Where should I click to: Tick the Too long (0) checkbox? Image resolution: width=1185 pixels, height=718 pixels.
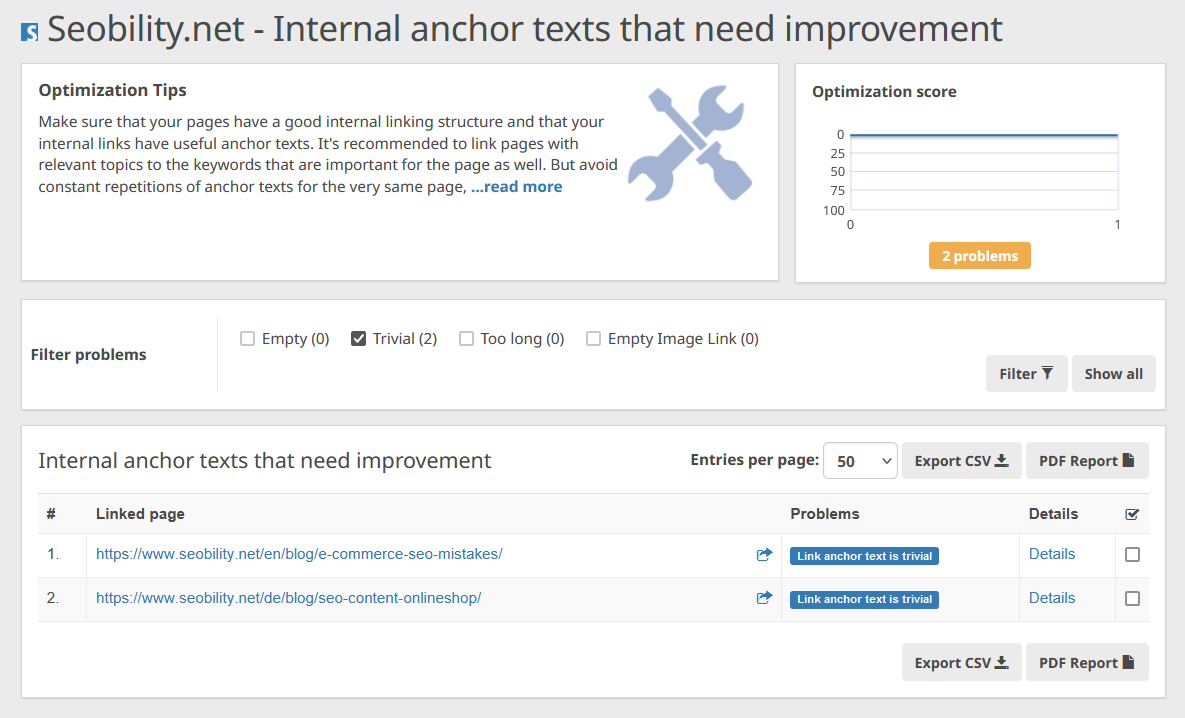click(x=466, y=339)
